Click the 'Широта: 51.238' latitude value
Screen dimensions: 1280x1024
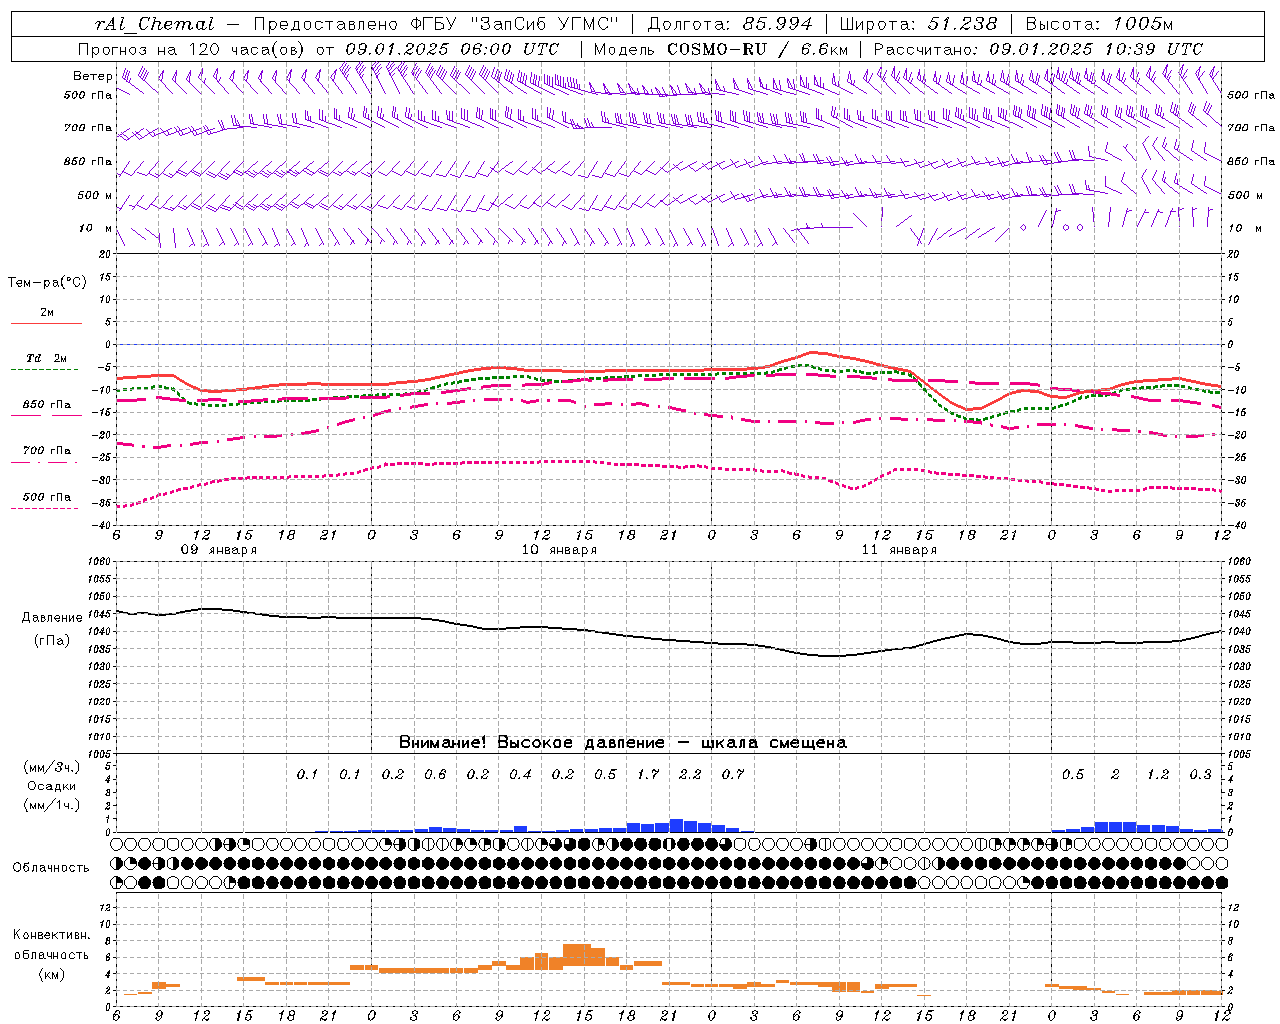coord(918,24)
